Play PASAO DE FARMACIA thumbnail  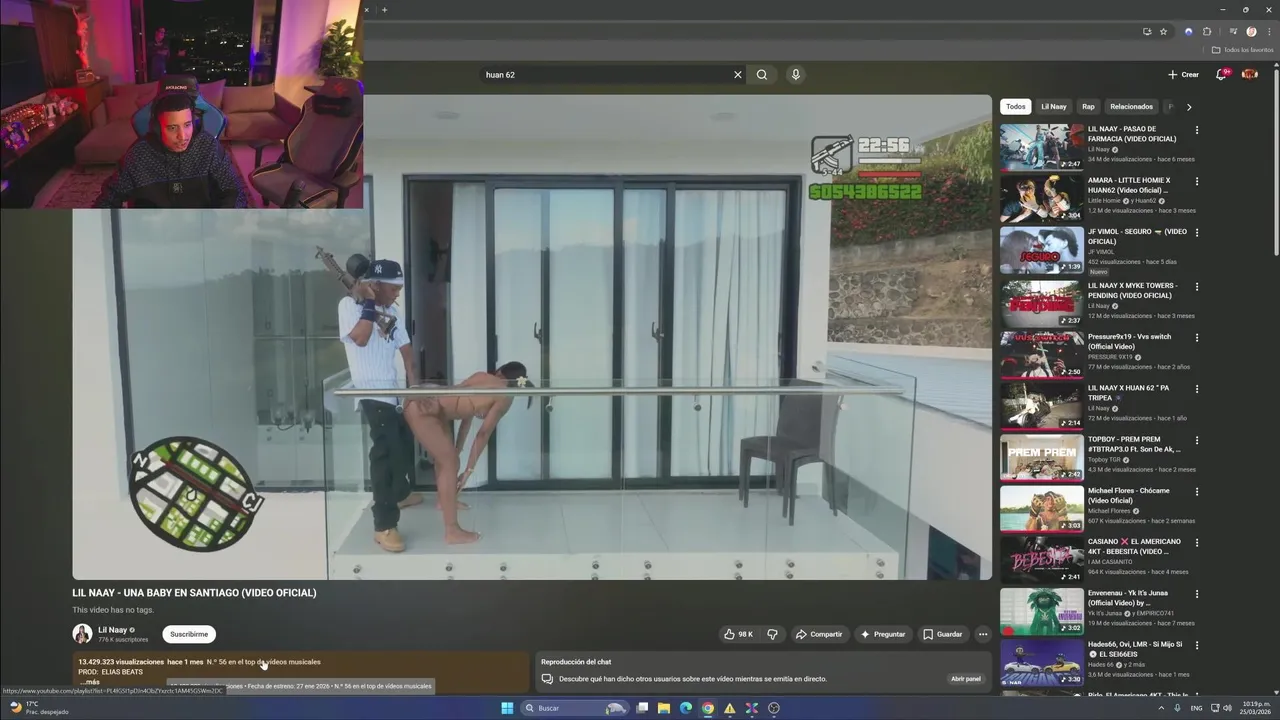[1042, 147]
